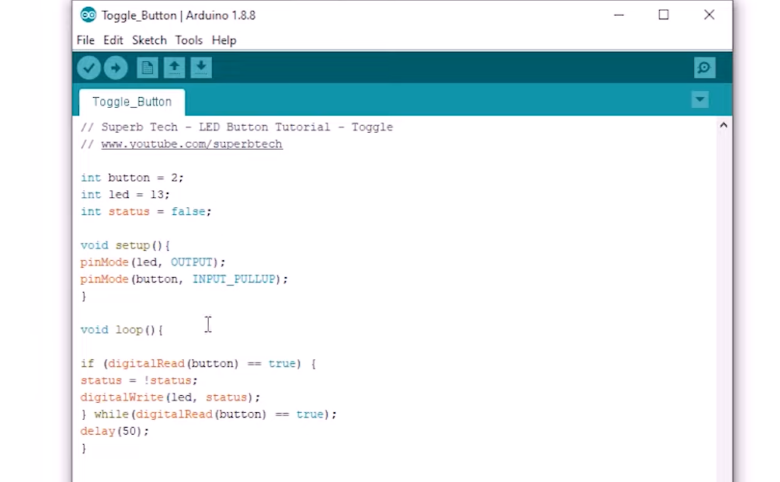
Task: Create a new sketch via toolbar icon
Action: 147,68
